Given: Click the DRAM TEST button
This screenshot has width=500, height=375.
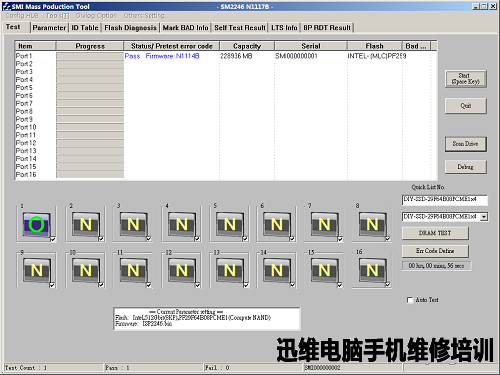Looking at the screenshot, I should tap(435, 233).
